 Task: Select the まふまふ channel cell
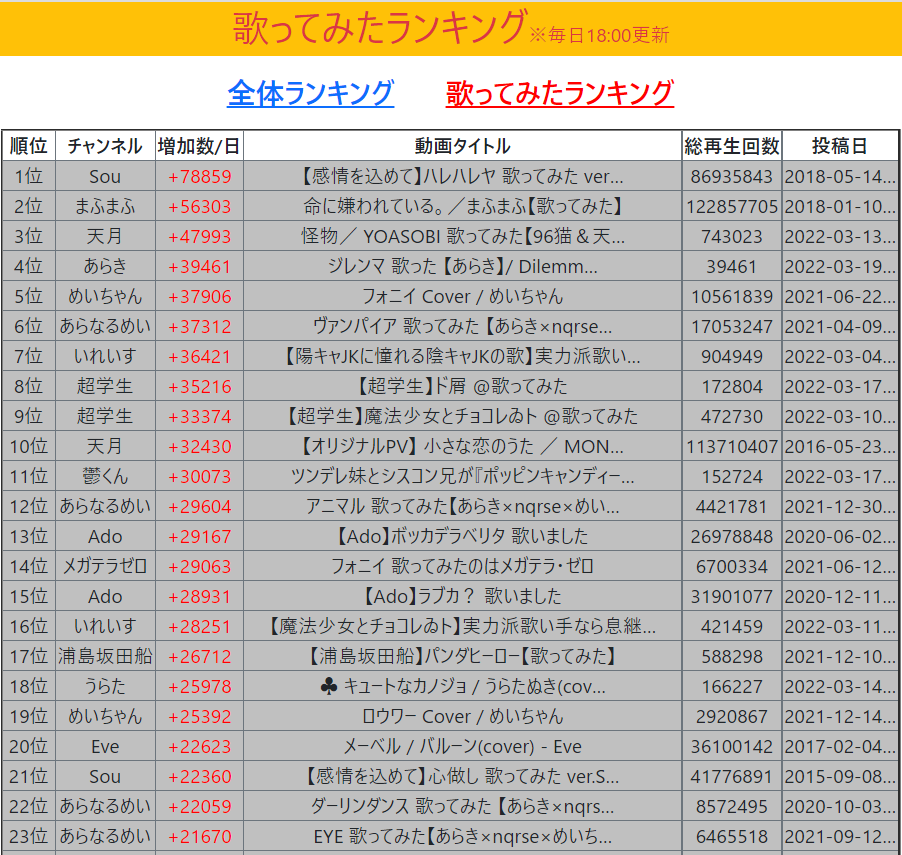[105, 207]
